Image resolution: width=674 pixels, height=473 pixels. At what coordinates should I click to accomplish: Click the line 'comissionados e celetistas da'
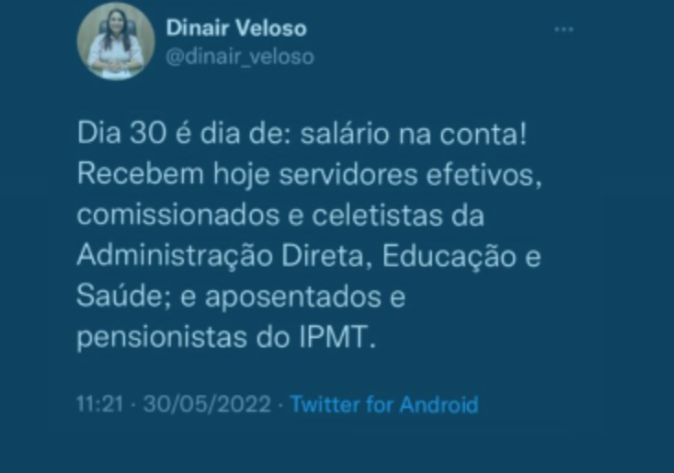click(281, 215)
